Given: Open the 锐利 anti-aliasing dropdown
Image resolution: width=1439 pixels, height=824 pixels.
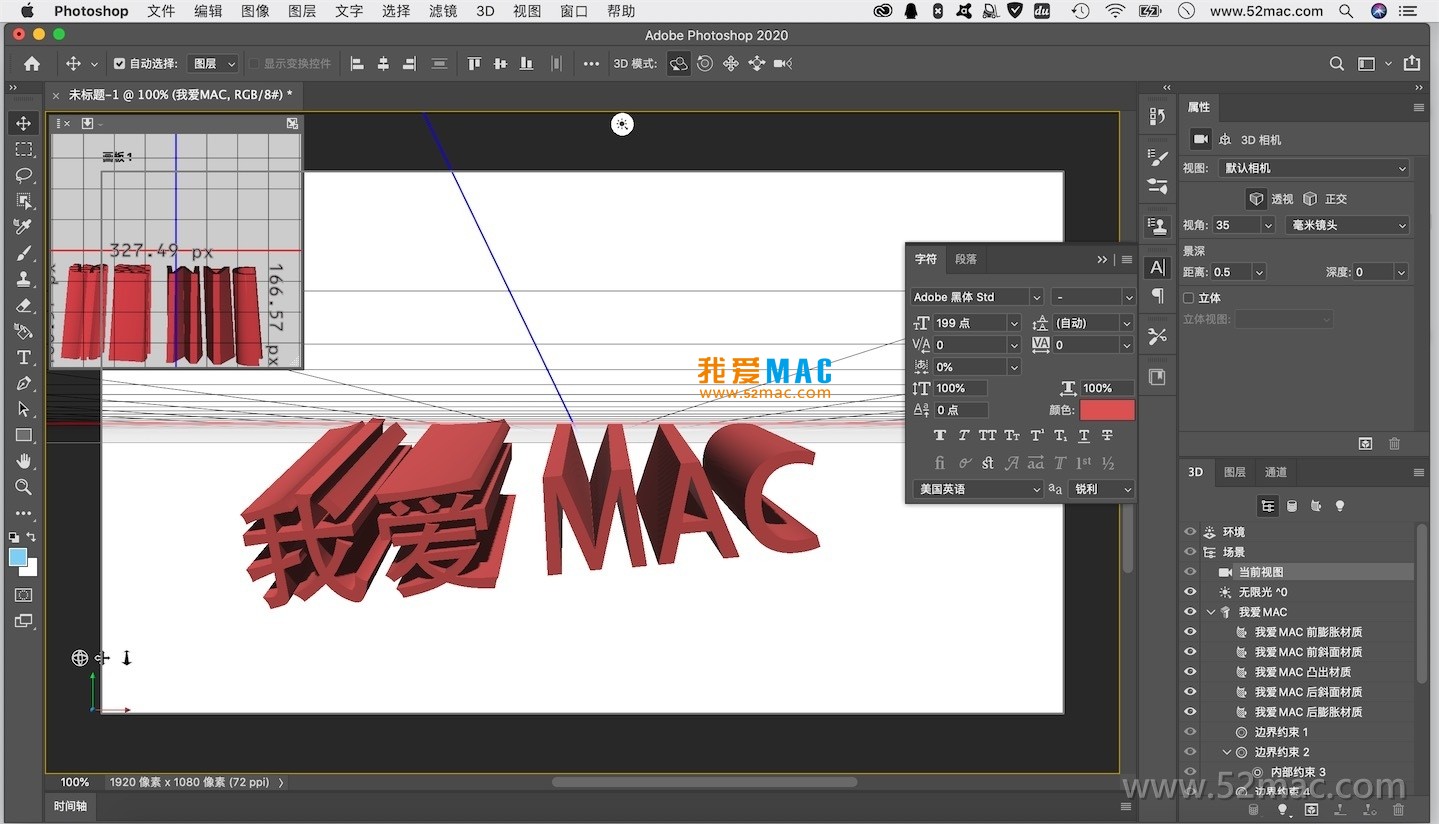Looking at the screenshot, I should (1102, 489).
